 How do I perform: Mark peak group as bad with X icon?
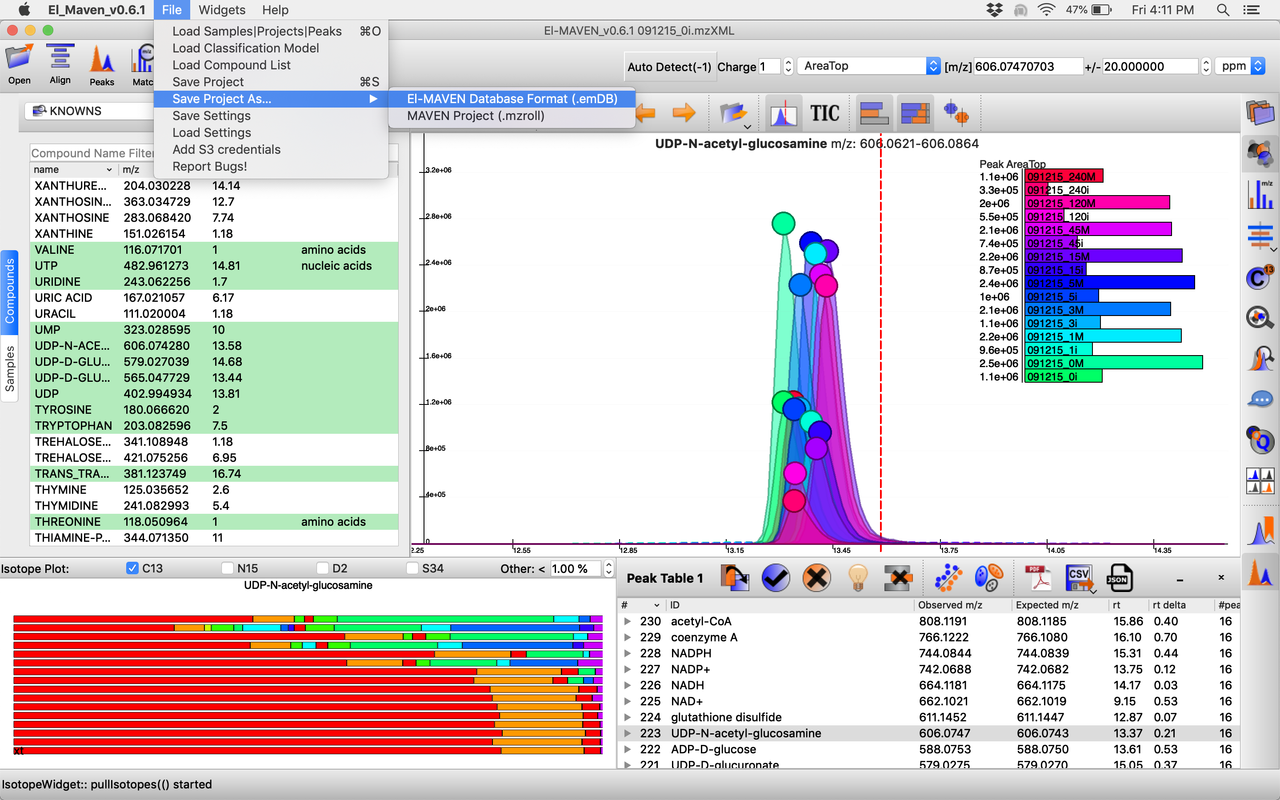pyautogui.click(x=817, y=577)
